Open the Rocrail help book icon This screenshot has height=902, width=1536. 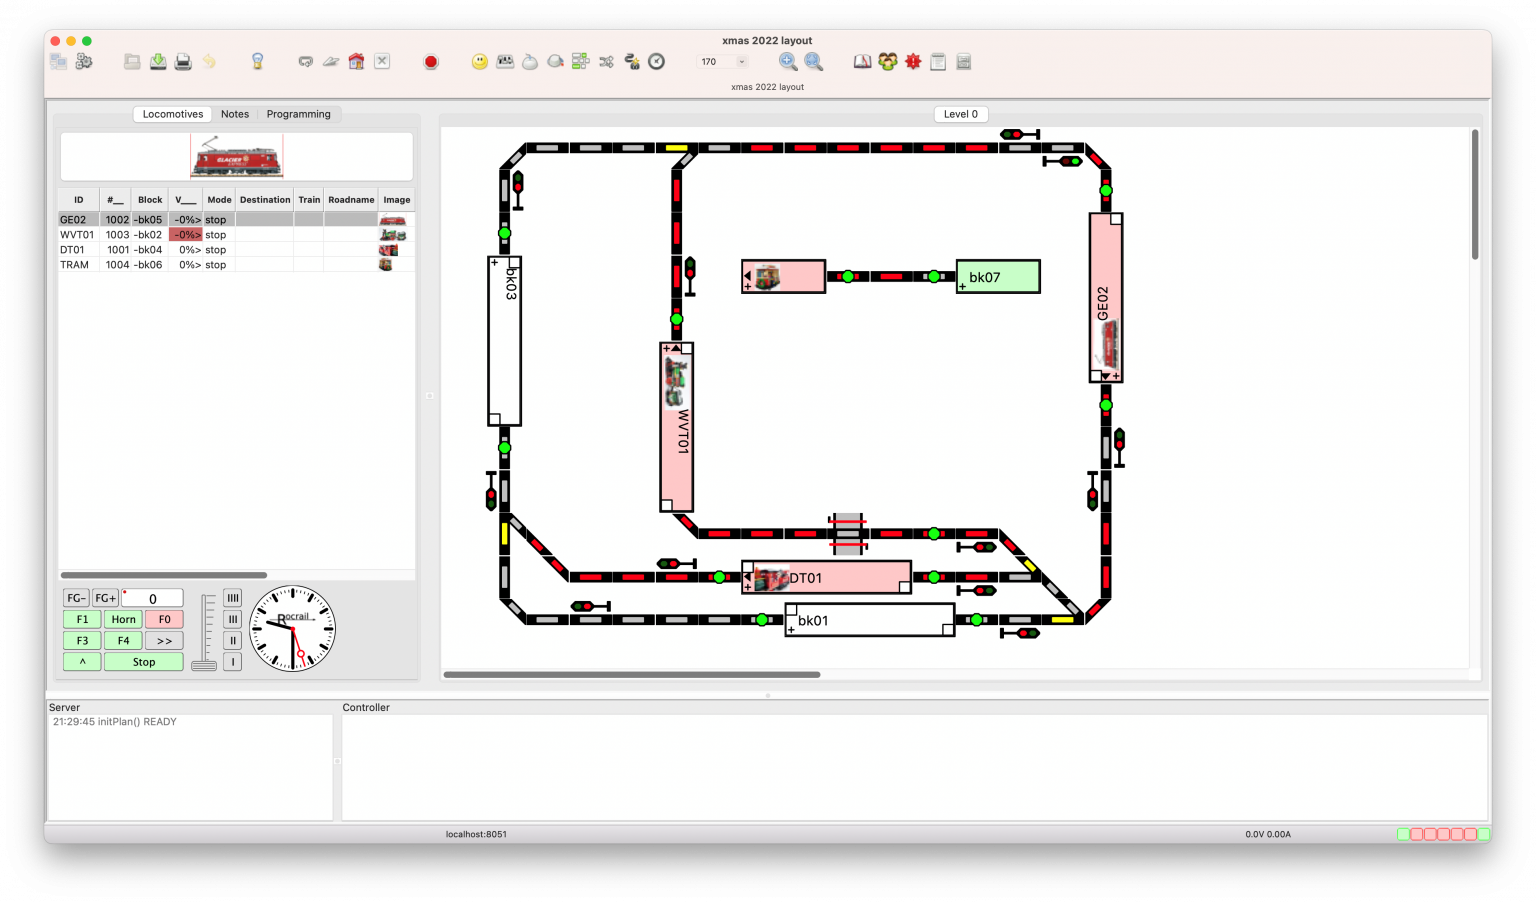click(x=862, y=61)
